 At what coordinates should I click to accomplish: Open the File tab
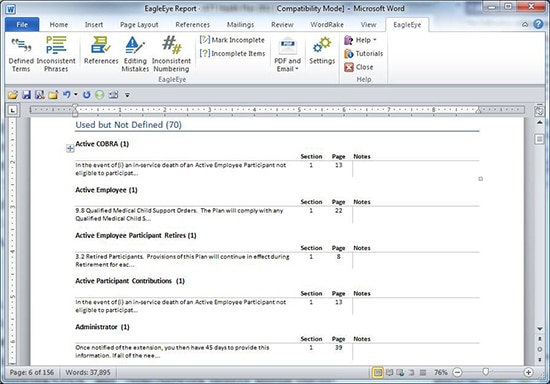22,25
